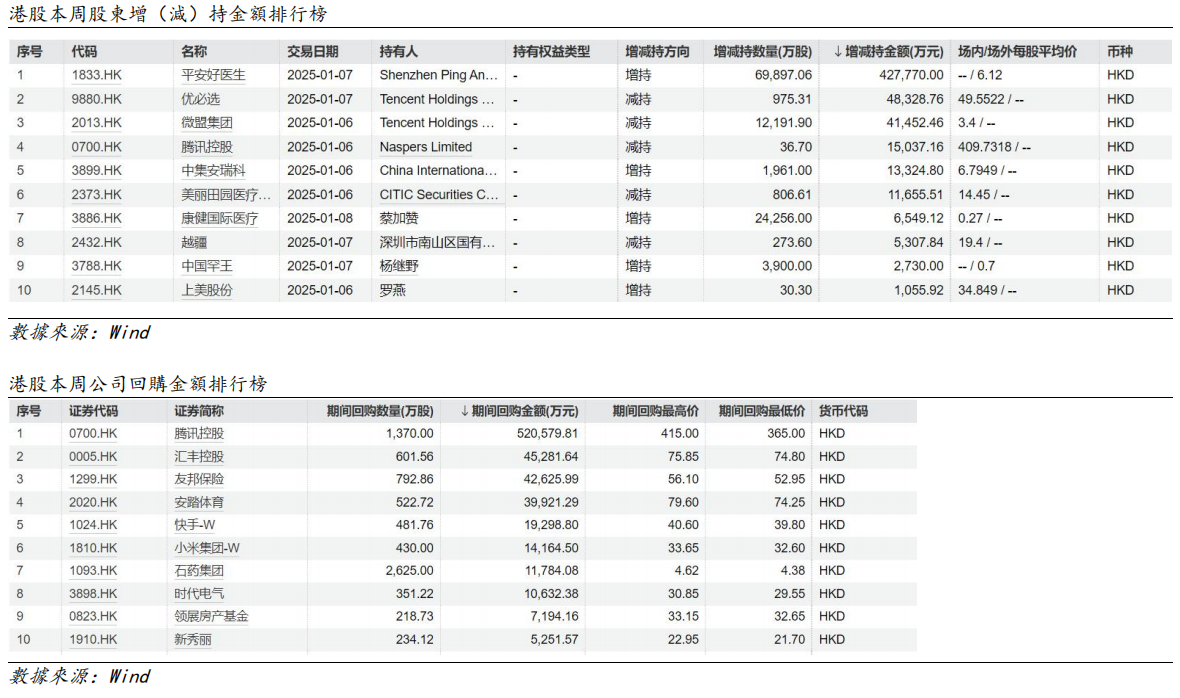The image size is (1180, 698).
Task: Open stock name link 小米集团-W
Action: [x=207, y=548]
